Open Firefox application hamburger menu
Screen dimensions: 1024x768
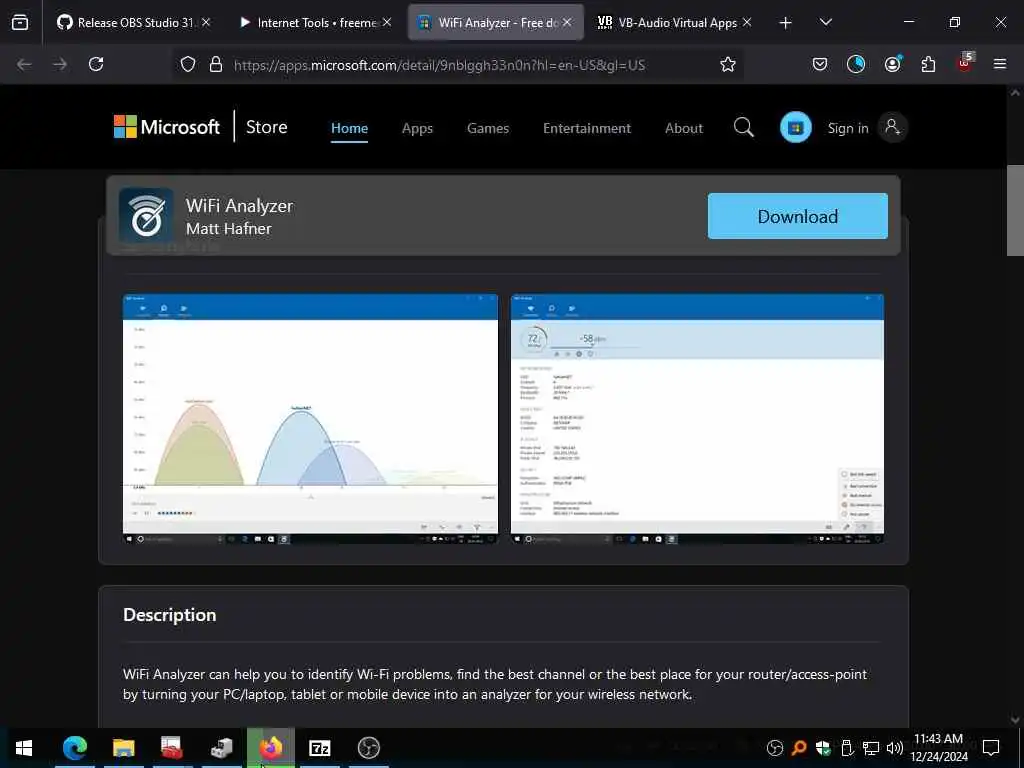[1000, 64]
